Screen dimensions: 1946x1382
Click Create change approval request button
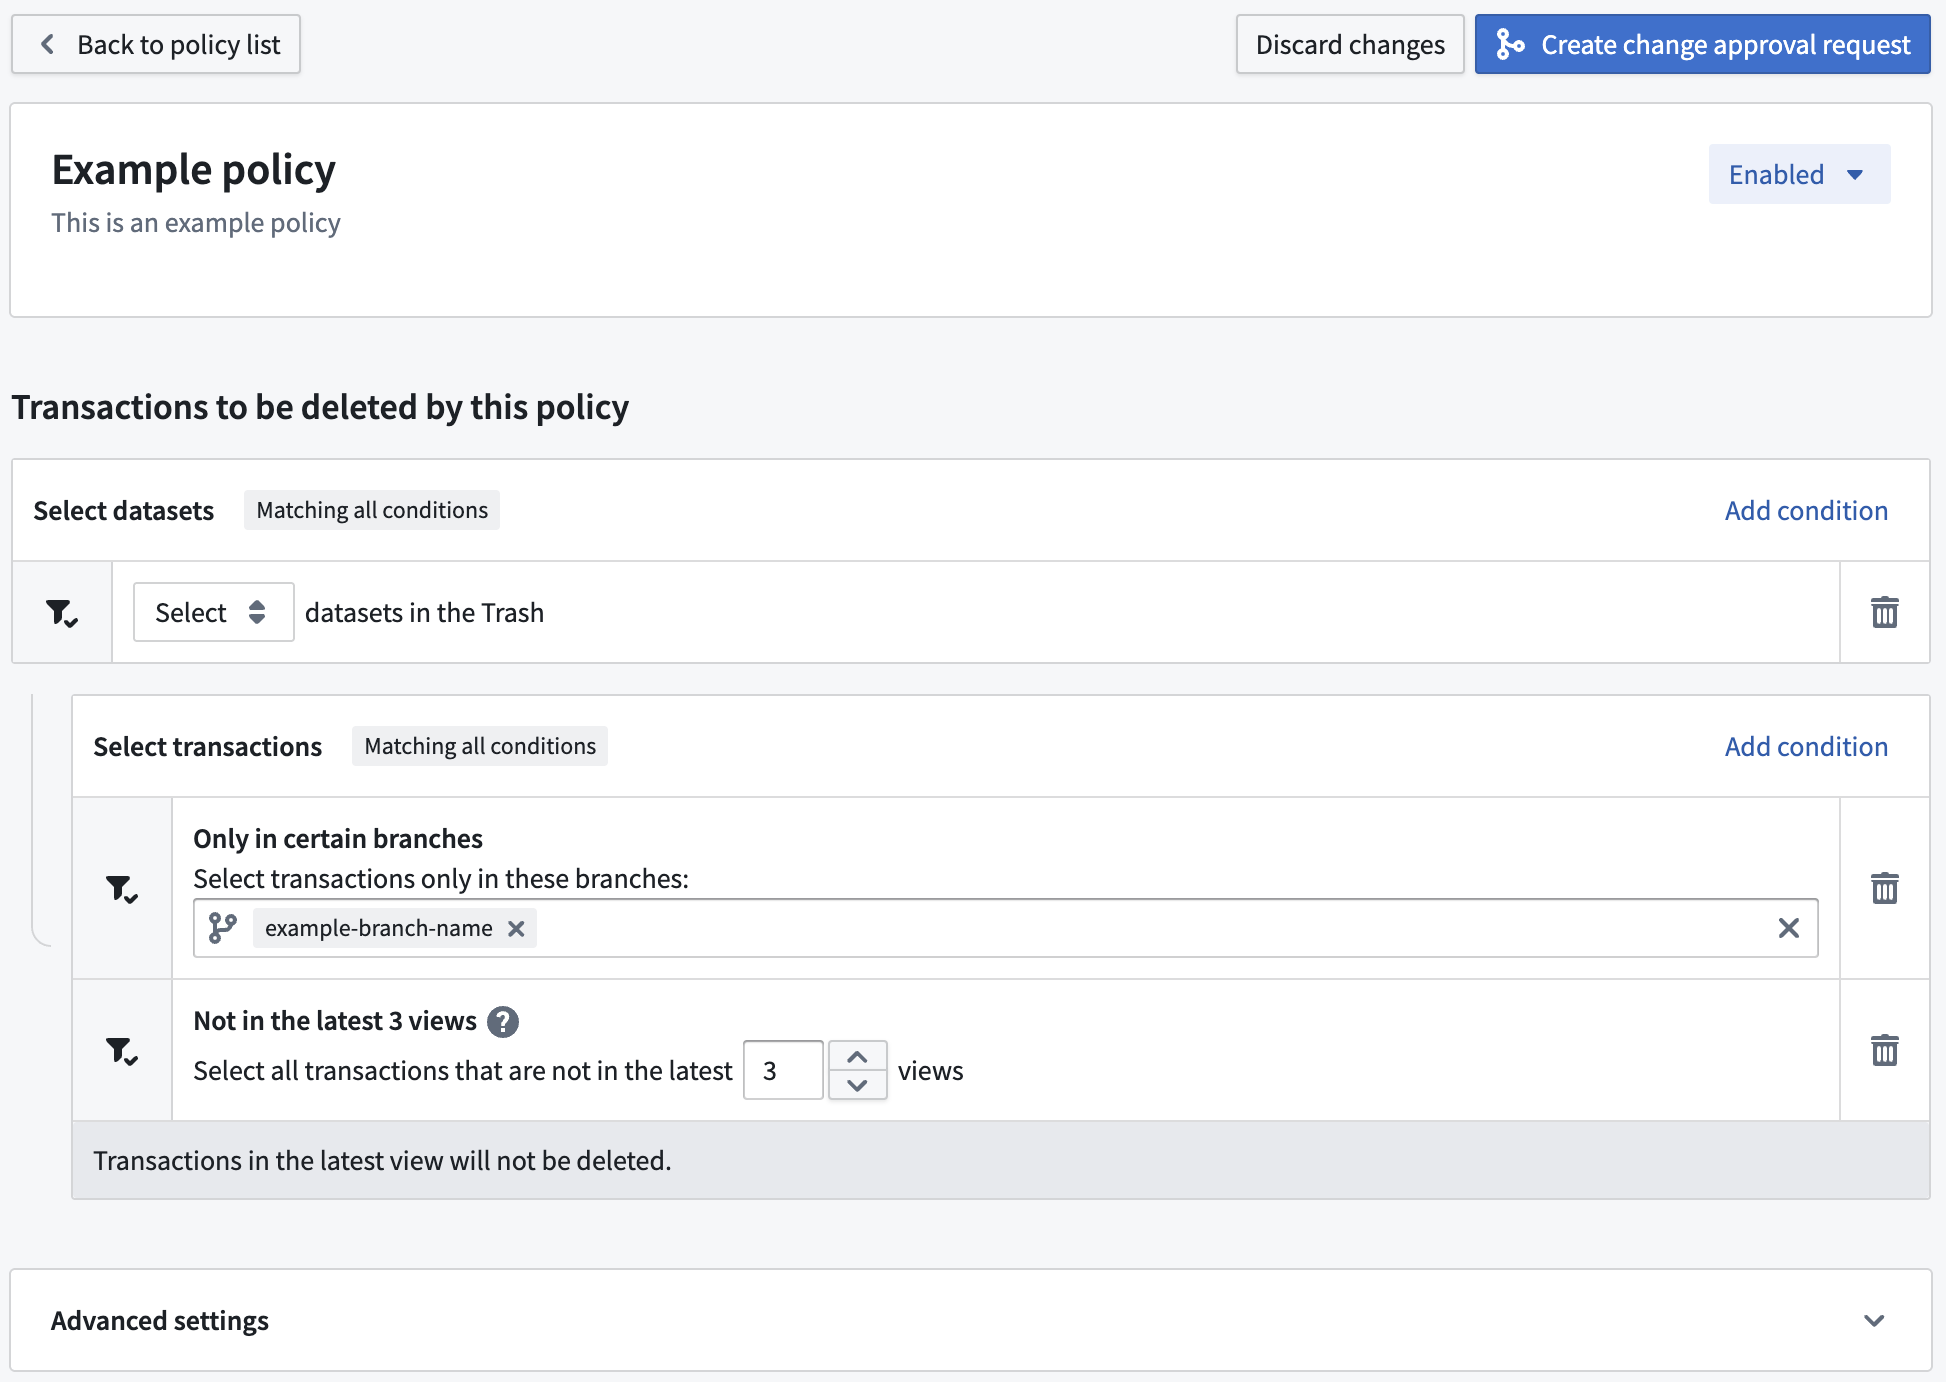(1702, 44)
